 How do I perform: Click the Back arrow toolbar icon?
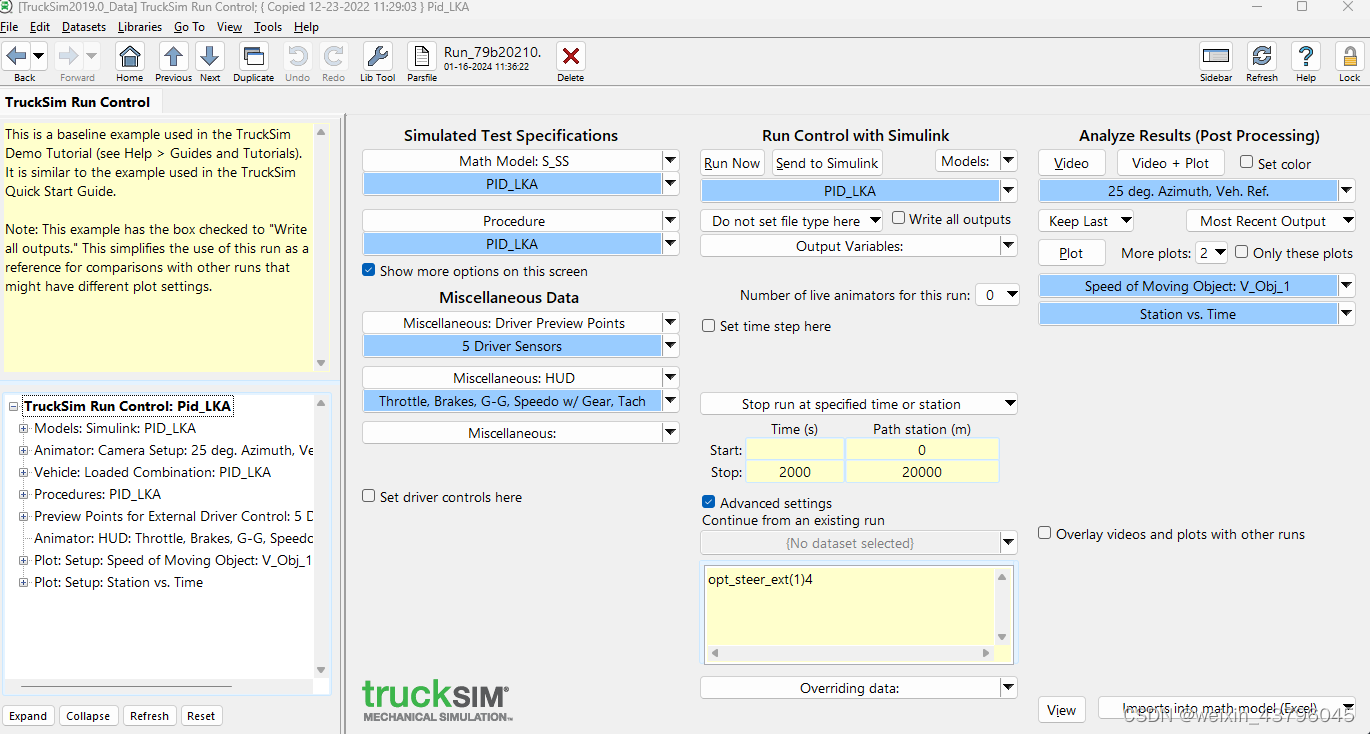[x=17, y=56]
